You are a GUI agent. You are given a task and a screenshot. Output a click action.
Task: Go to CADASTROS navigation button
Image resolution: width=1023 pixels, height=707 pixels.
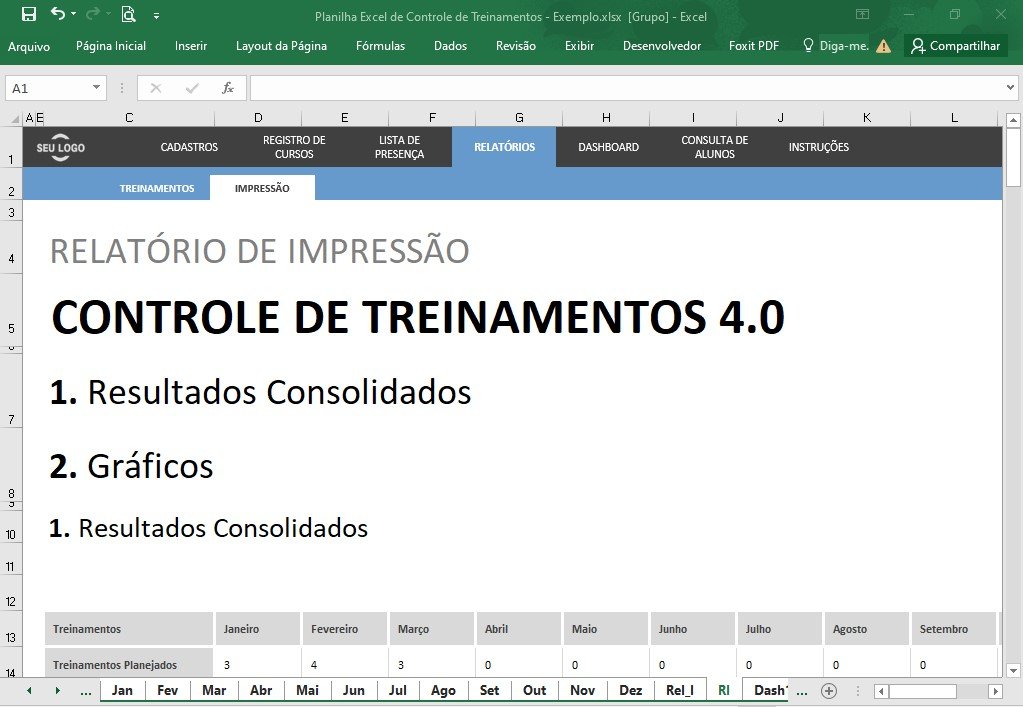point(189,147)
